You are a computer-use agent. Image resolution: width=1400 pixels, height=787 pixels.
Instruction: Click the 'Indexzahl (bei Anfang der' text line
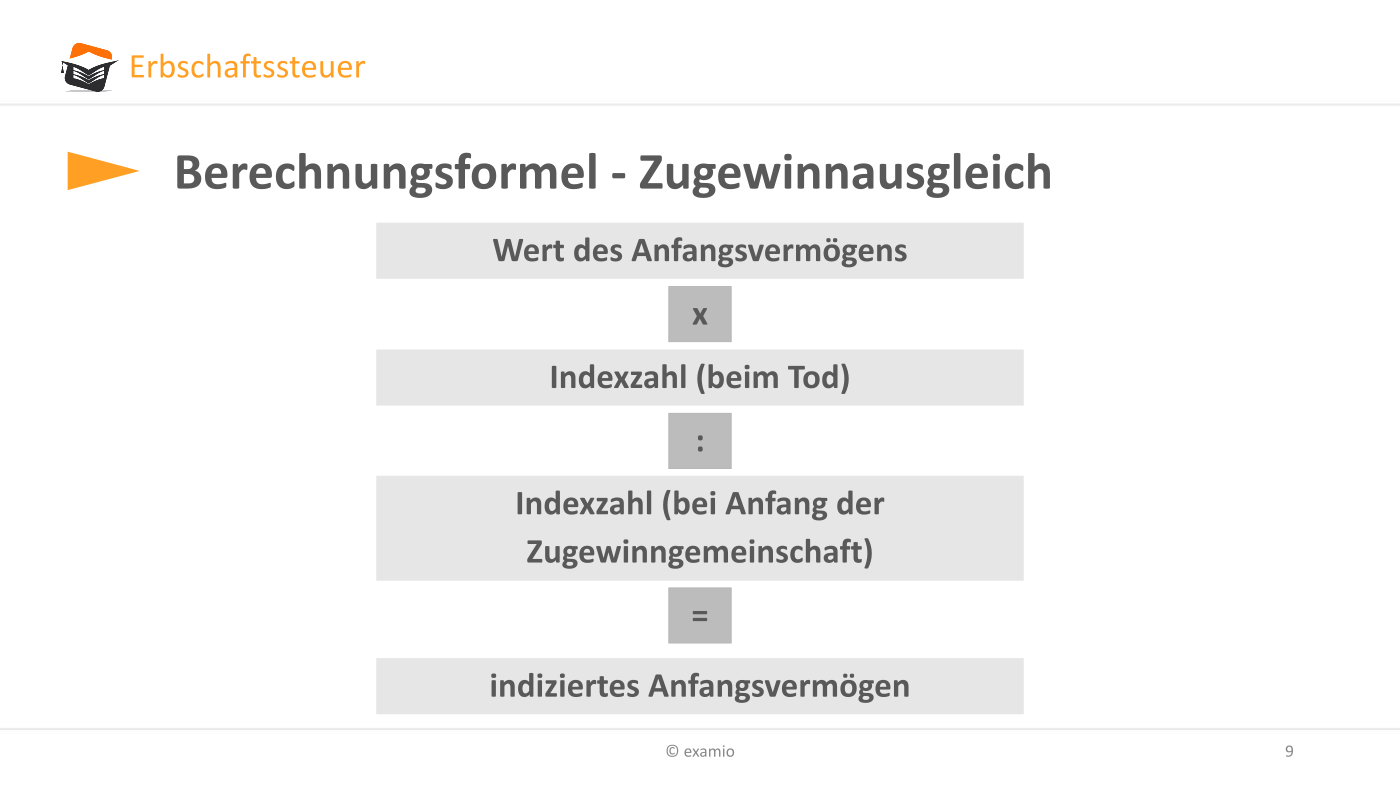point(700,503)
